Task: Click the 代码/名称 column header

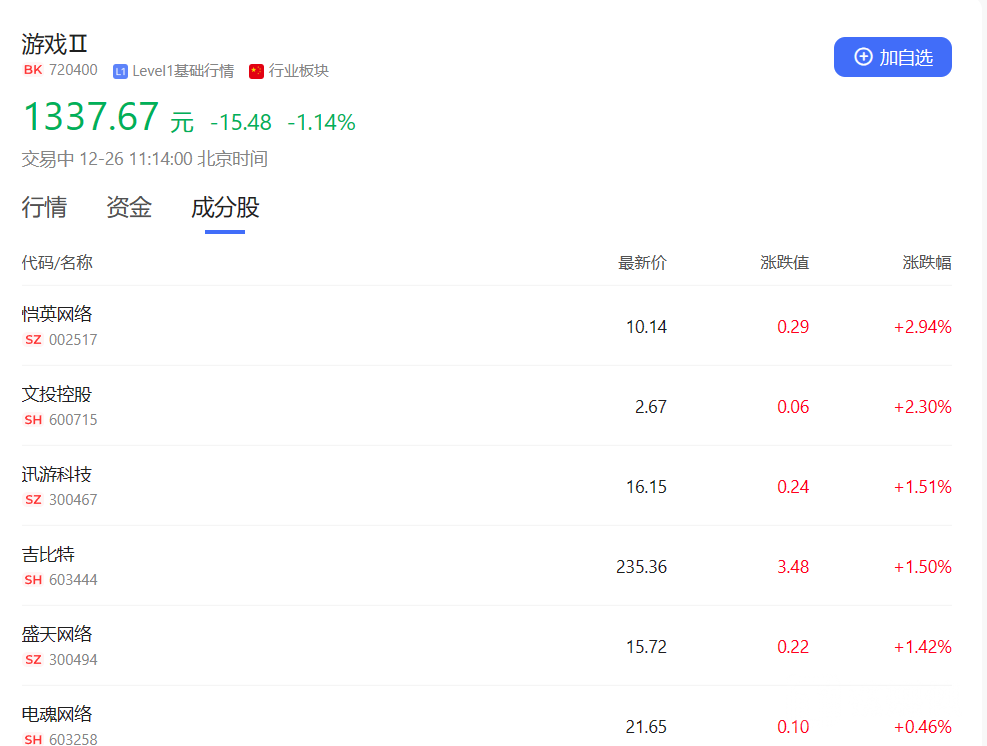Action: point(57,263)
